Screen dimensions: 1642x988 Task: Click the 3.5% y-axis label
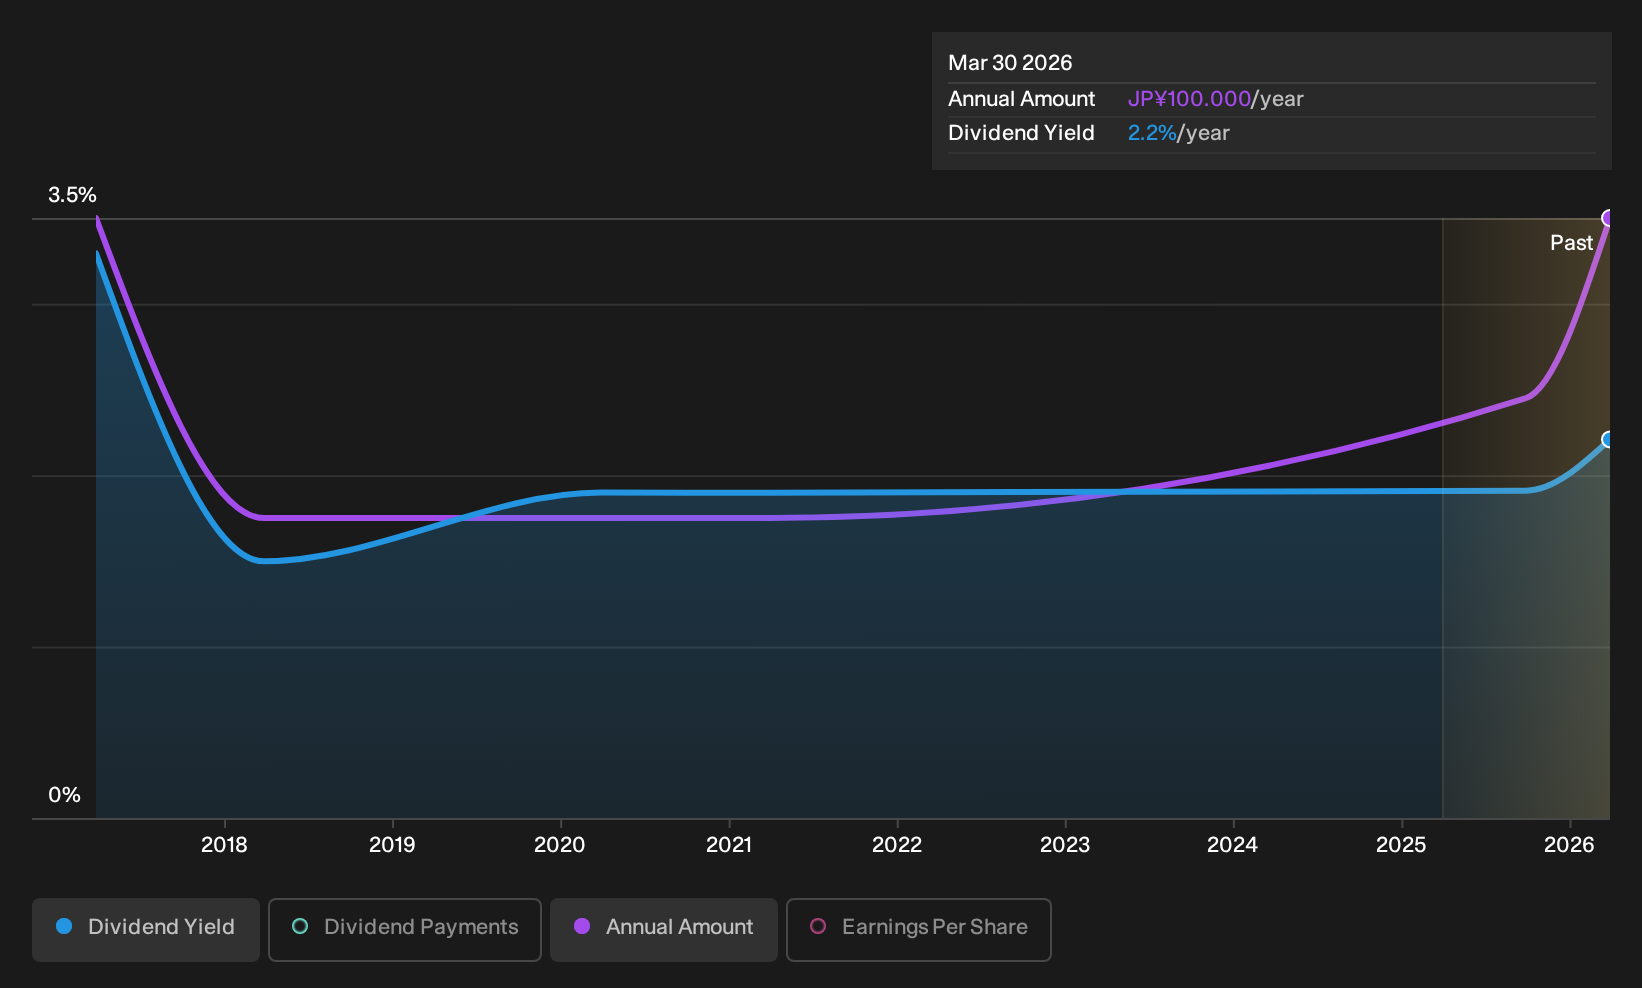point(72,195)
